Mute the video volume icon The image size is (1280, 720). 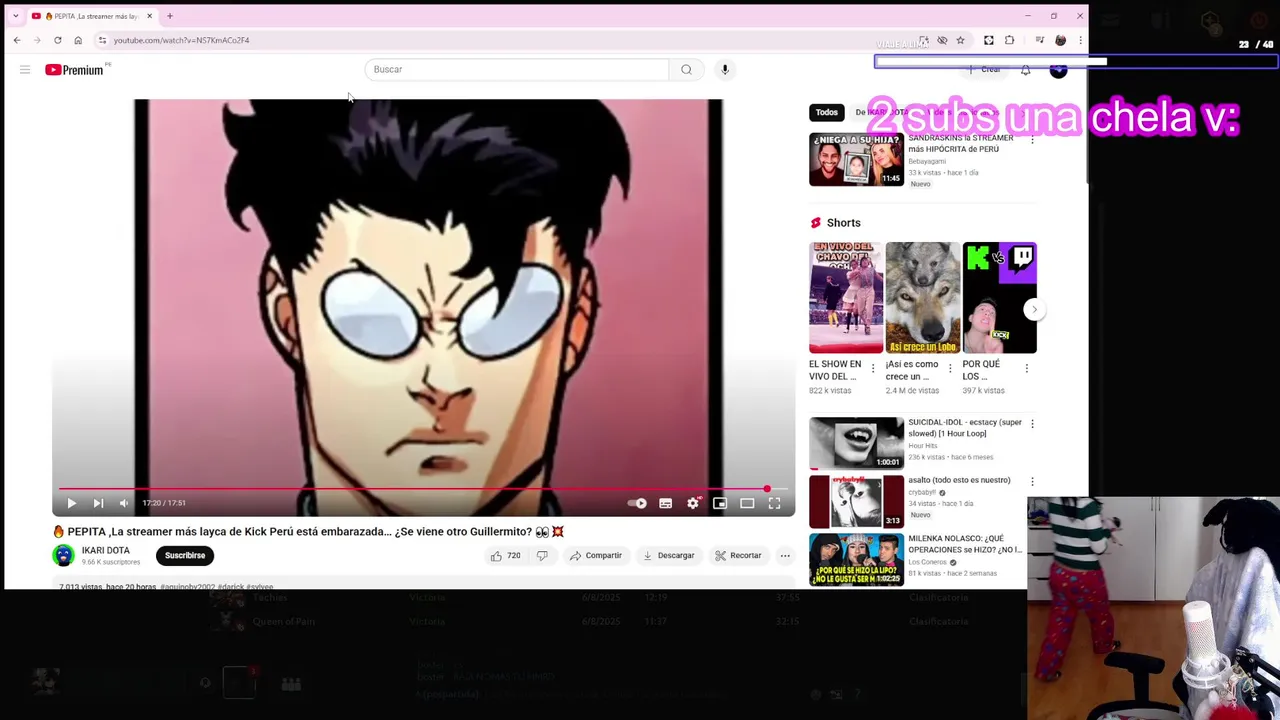124,503
